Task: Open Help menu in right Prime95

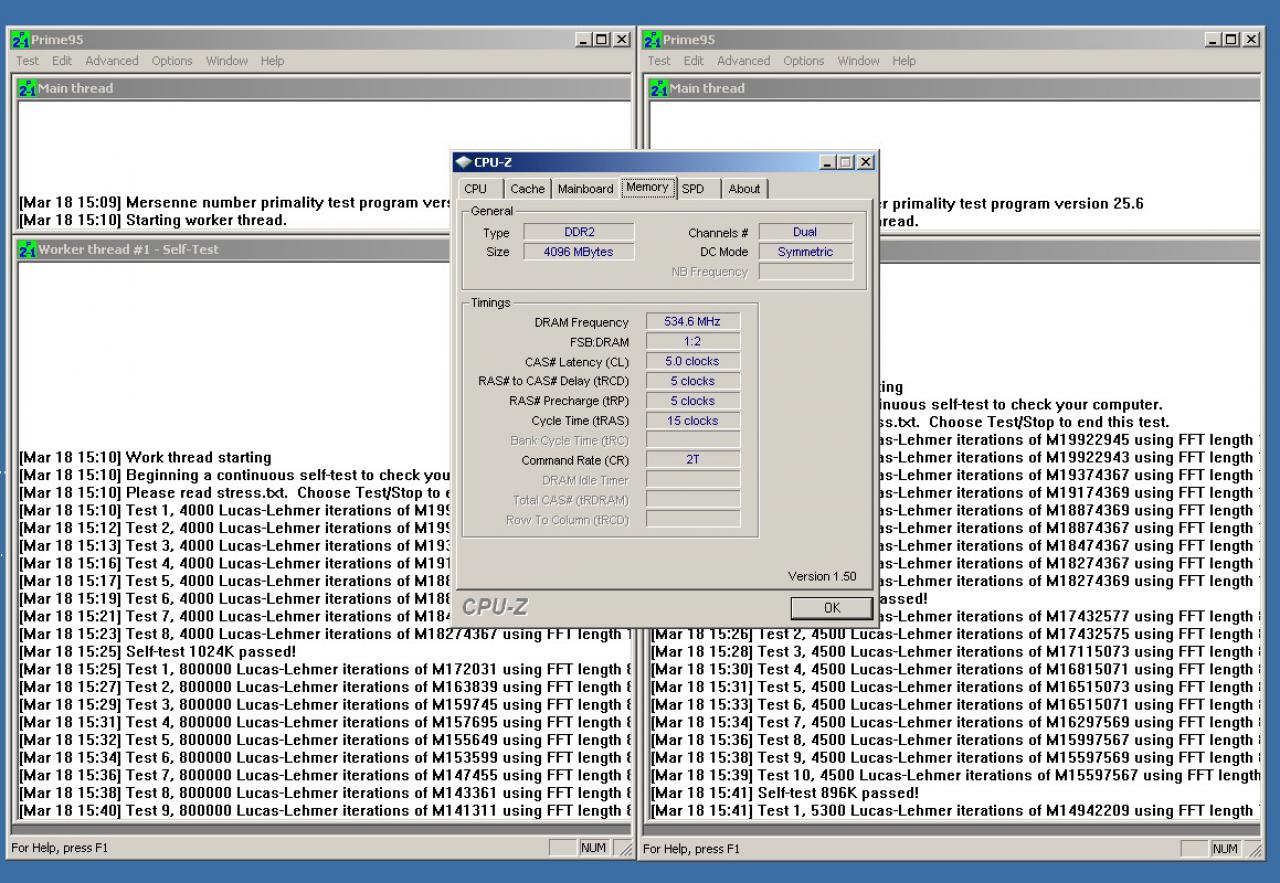Action: 904,61
